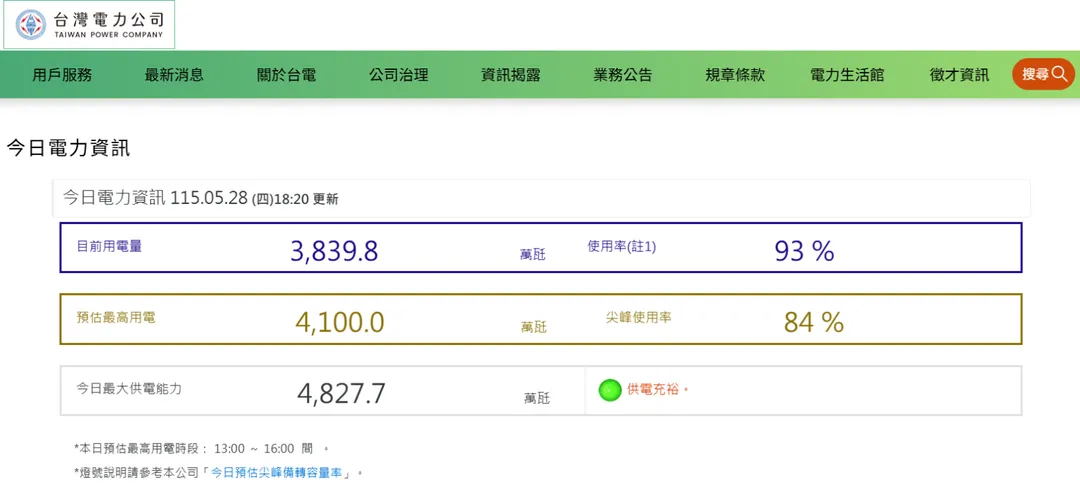Screen dimensions: 1080x493
Task: Open the 最新消息 menu
Action: click(x=174, y=75)
